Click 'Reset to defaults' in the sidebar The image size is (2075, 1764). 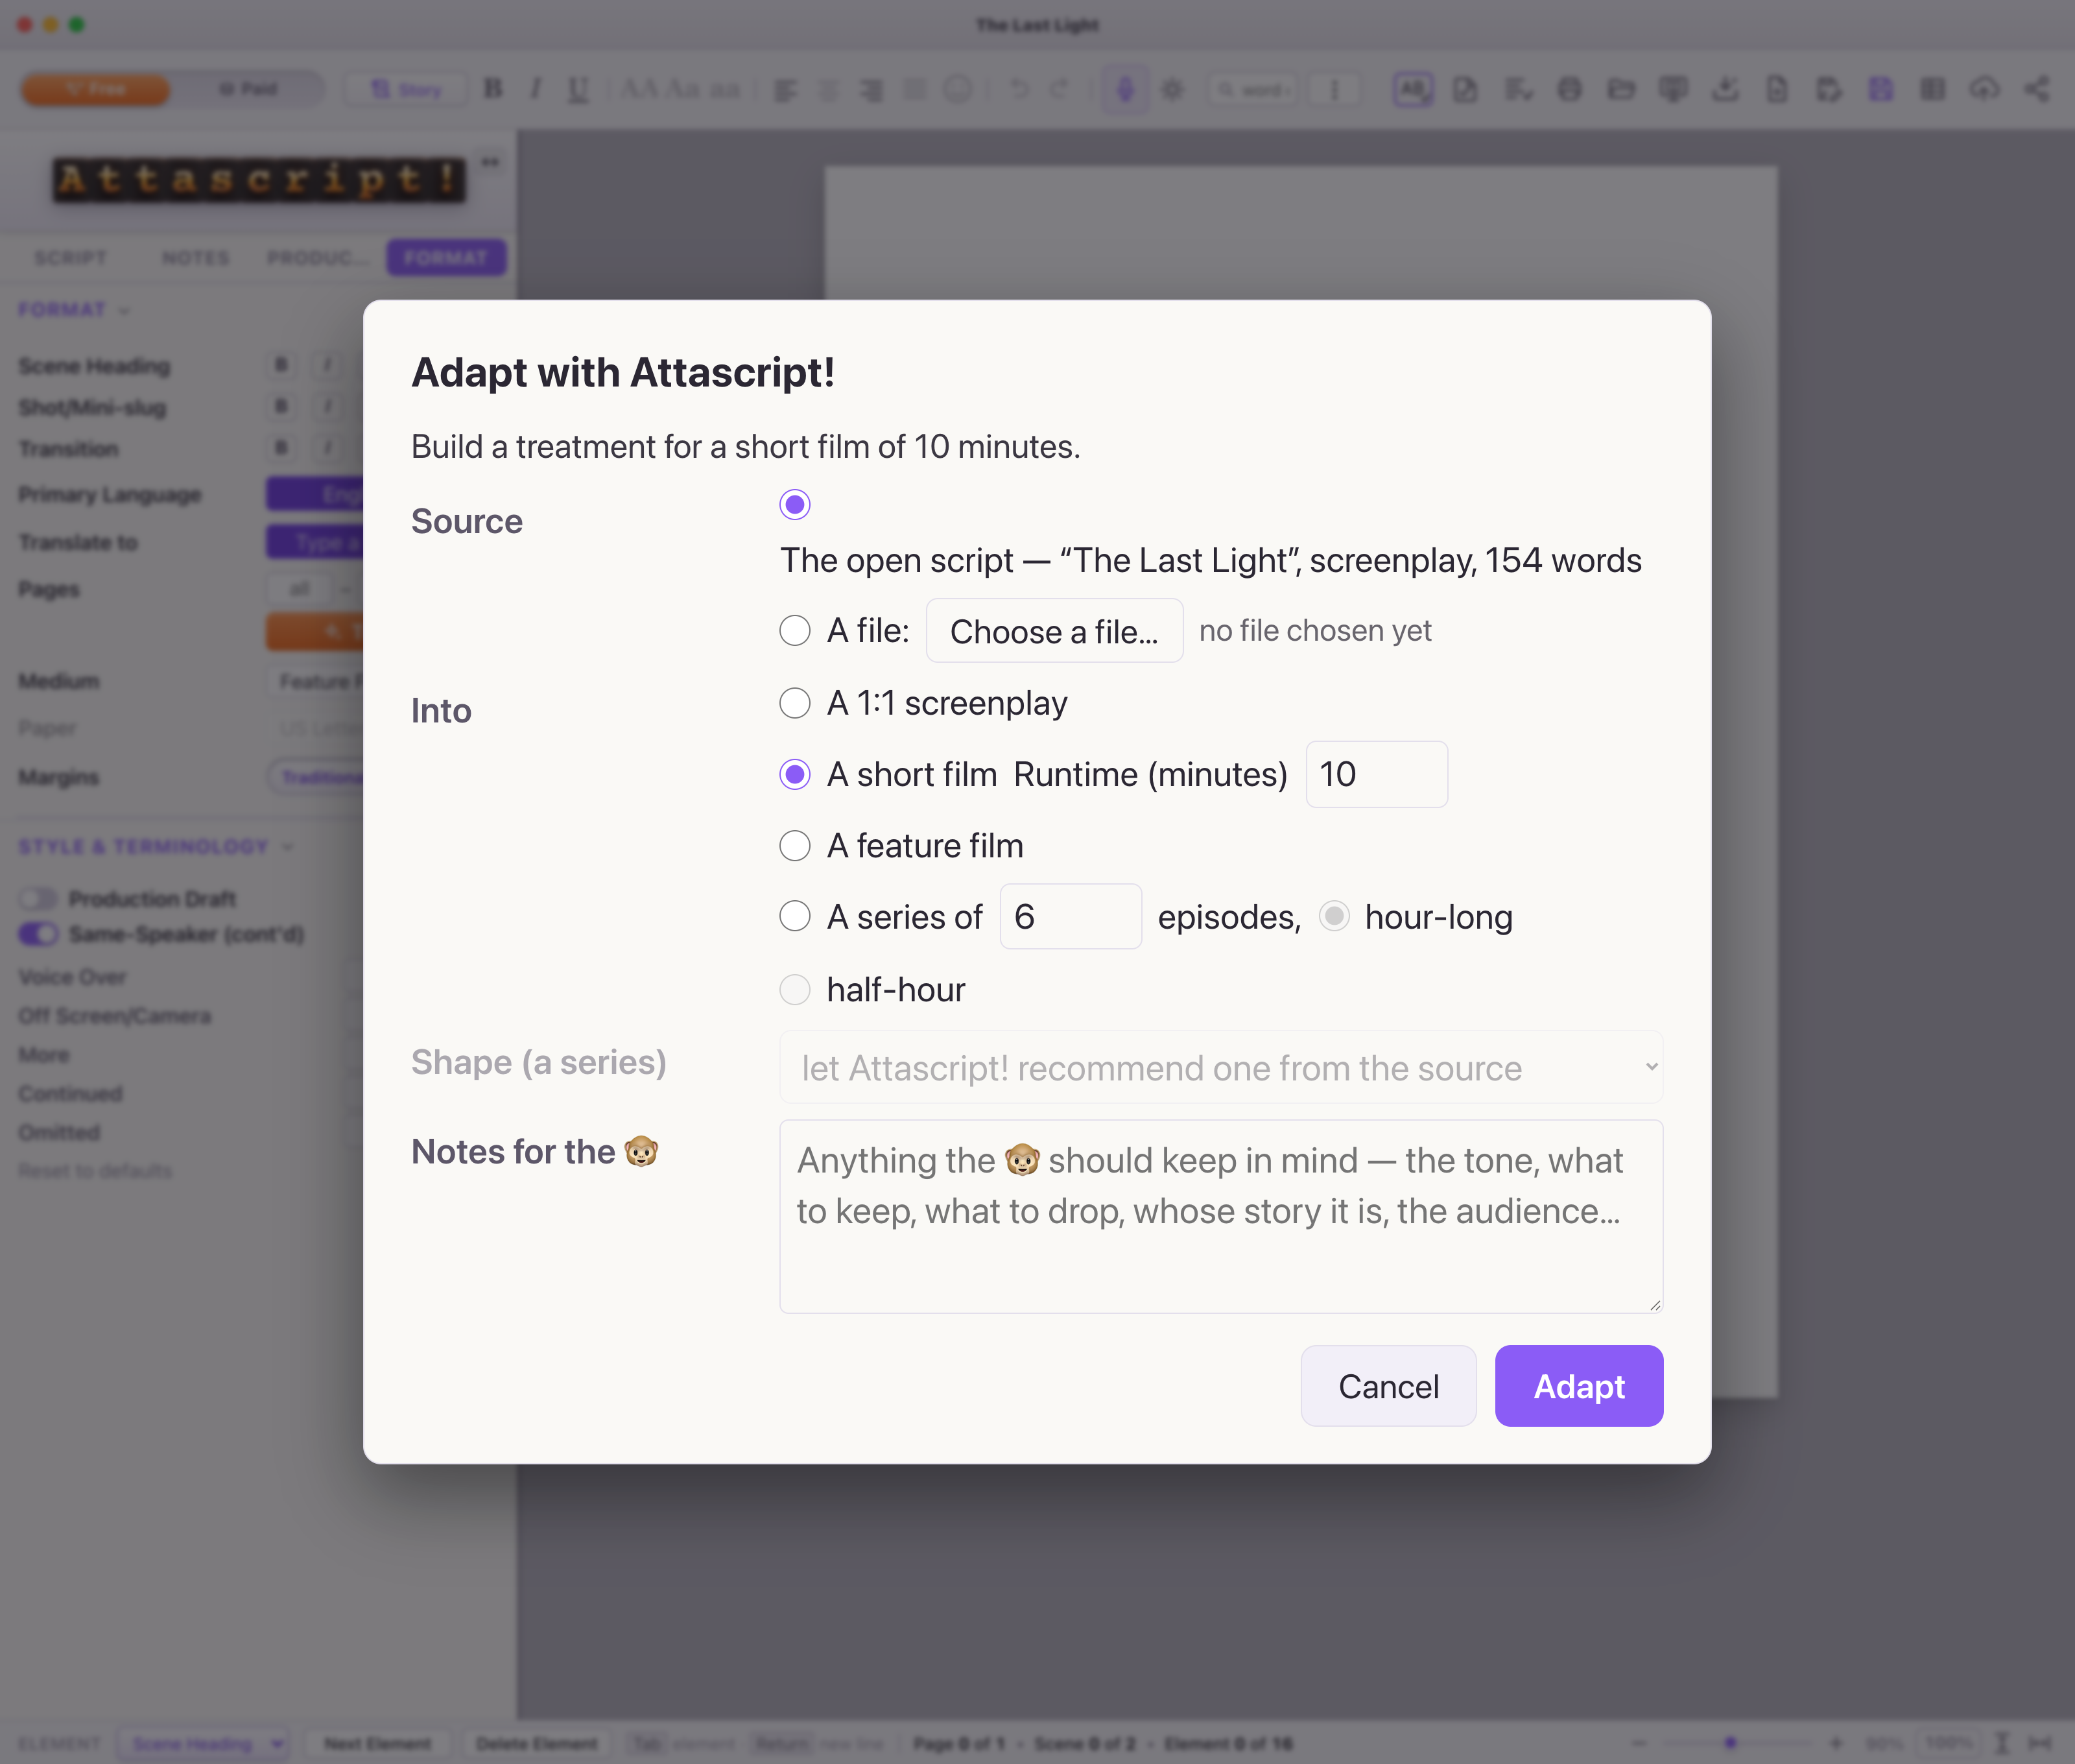pos(95,1171)
